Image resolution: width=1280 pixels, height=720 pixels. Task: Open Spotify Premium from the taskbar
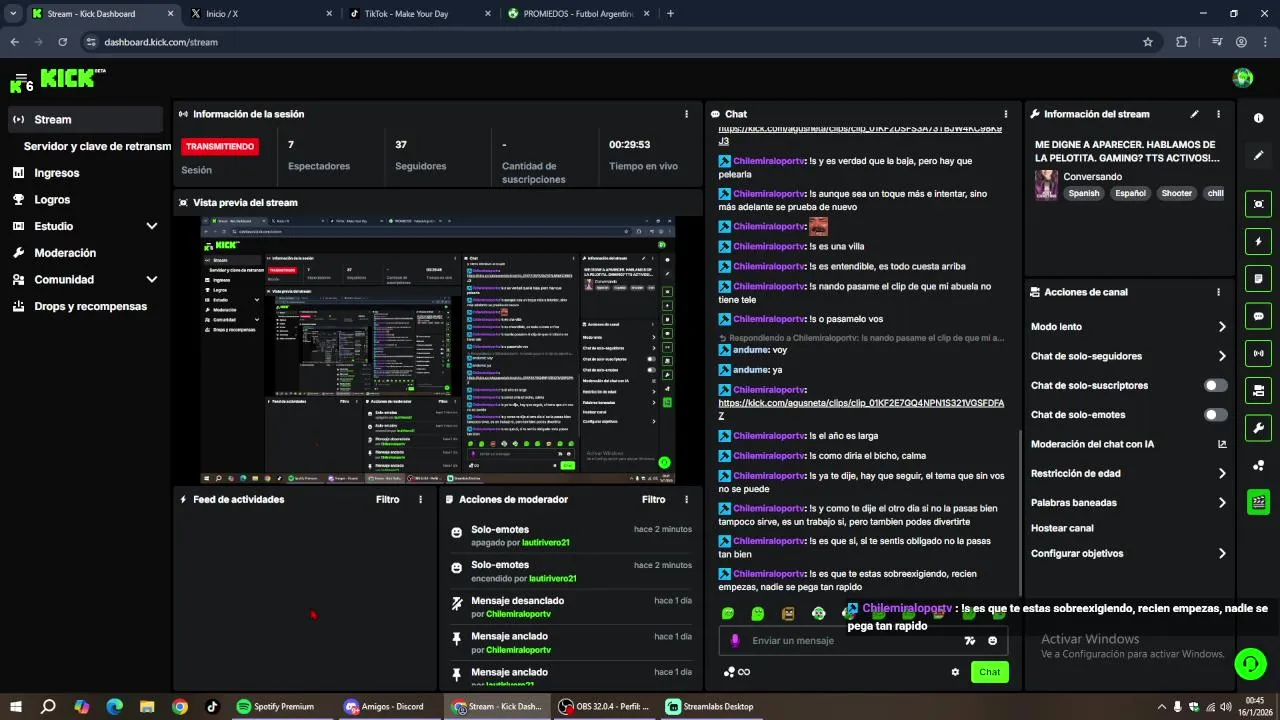[x=278, y=706]
